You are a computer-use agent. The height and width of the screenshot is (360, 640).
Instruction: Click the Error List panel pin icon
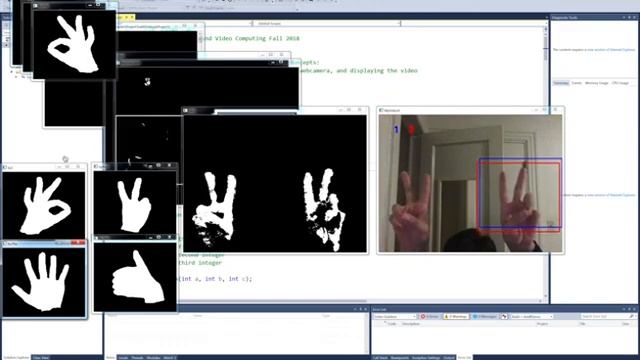(x=629, y=309)
